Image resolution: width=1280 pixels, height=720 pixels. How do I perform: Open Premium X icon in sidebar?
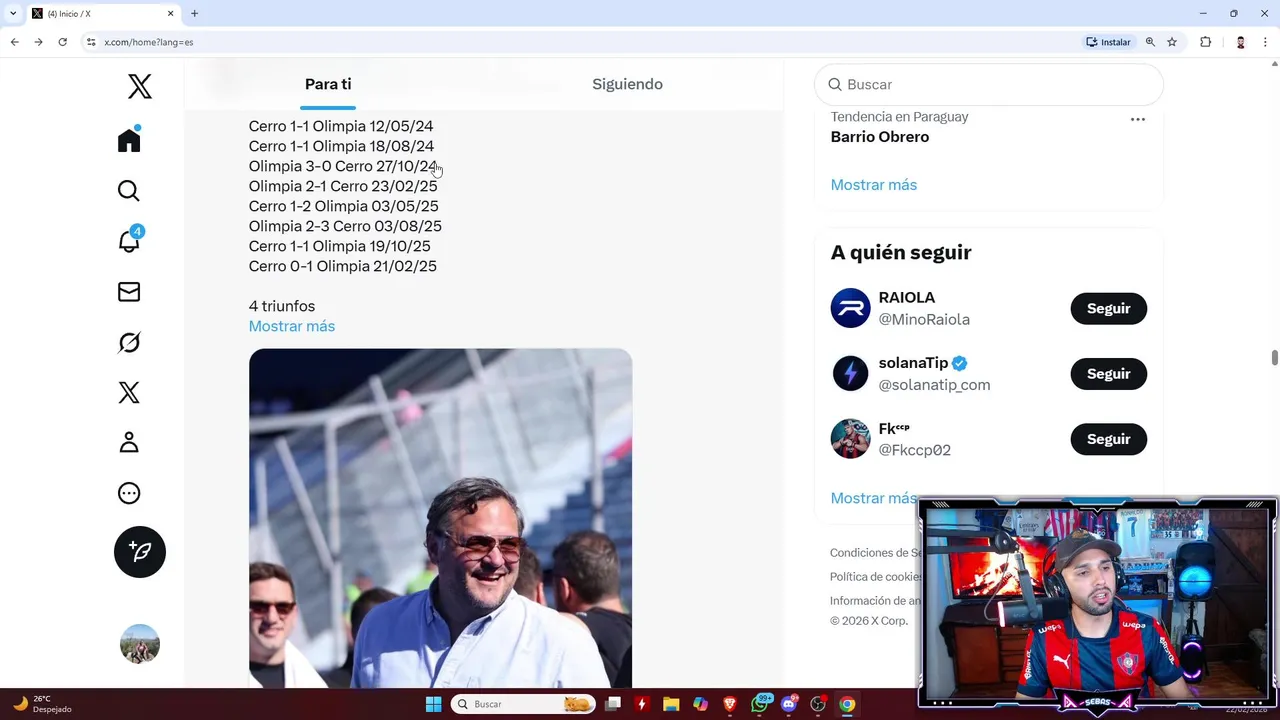point(129,392)
